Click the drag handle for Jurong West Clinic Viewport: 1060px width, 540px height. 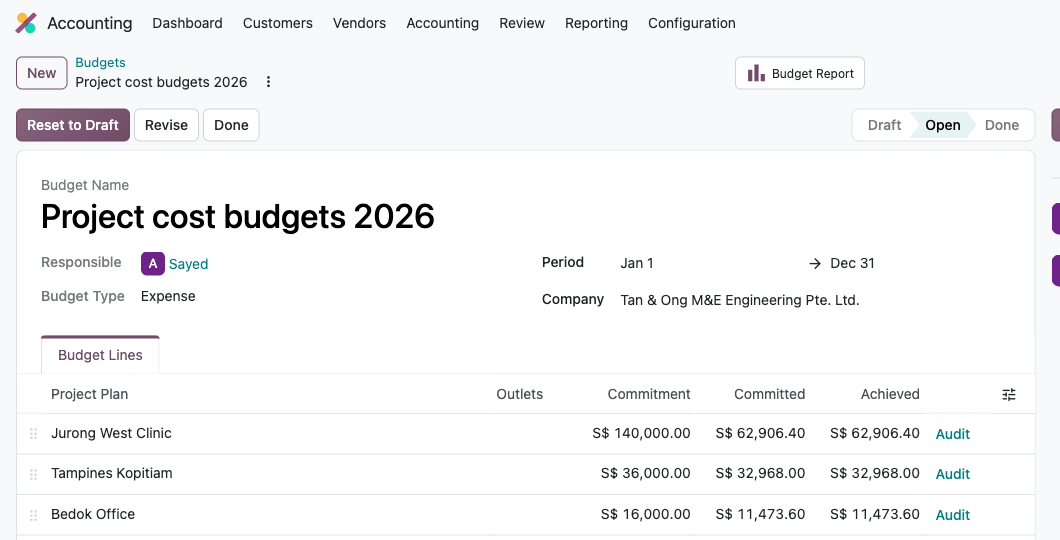33,434
